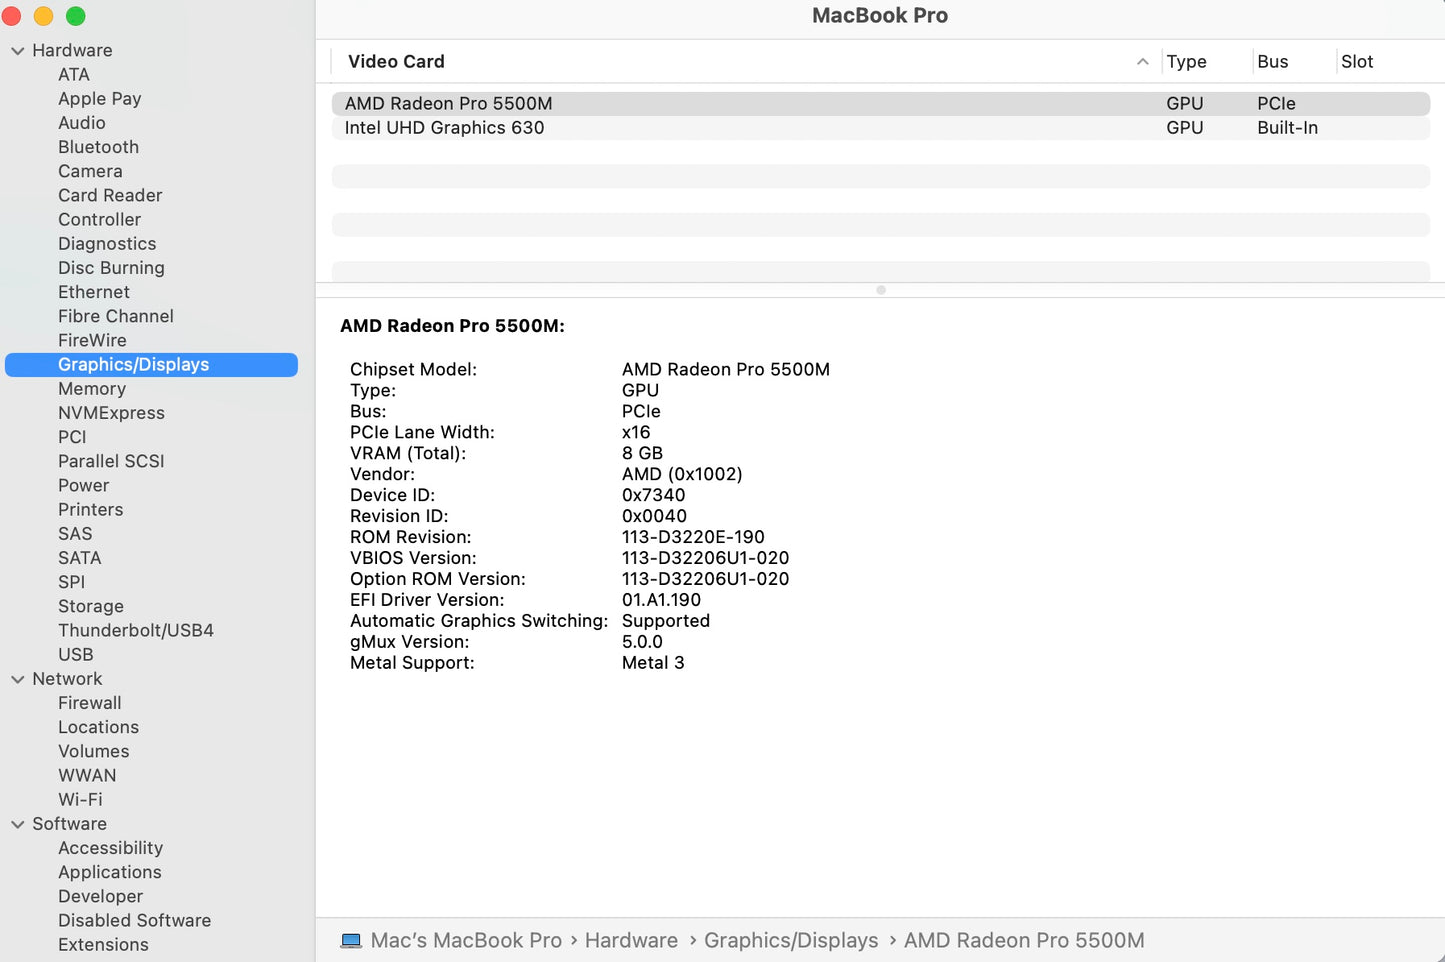This screenshot has width=1445, height=962.
Task: Sort by the Type column header
Action: click(1186, 62)
